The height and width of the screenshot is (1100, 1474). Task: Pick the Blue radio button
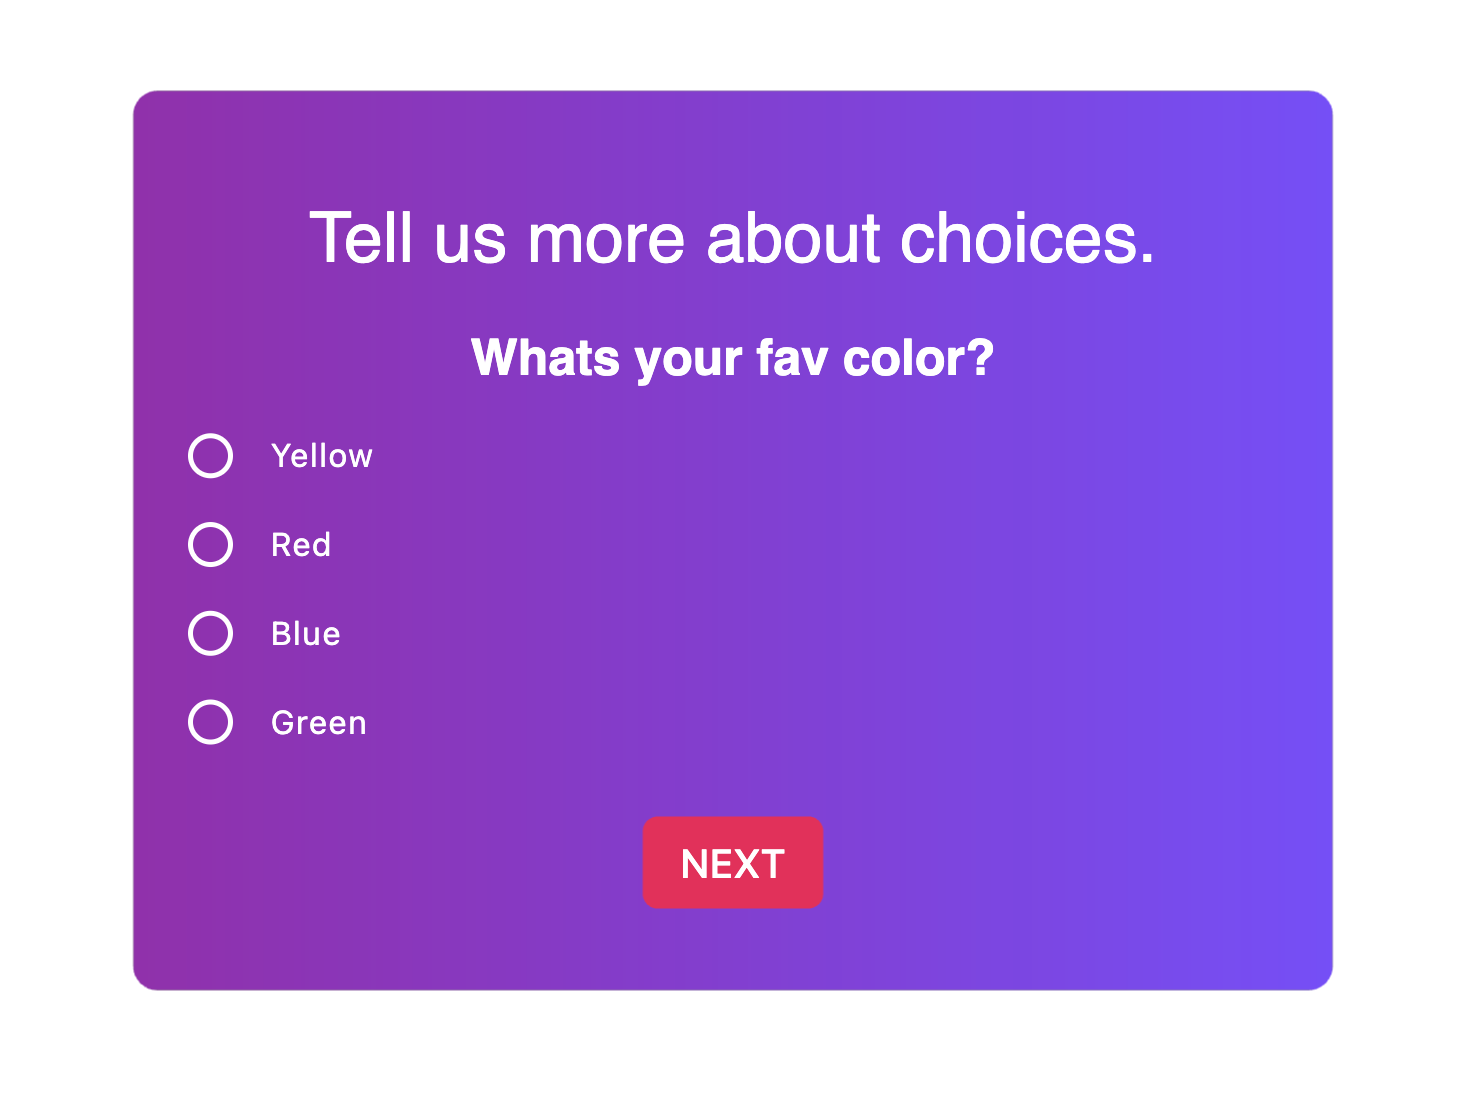point(211,634)
